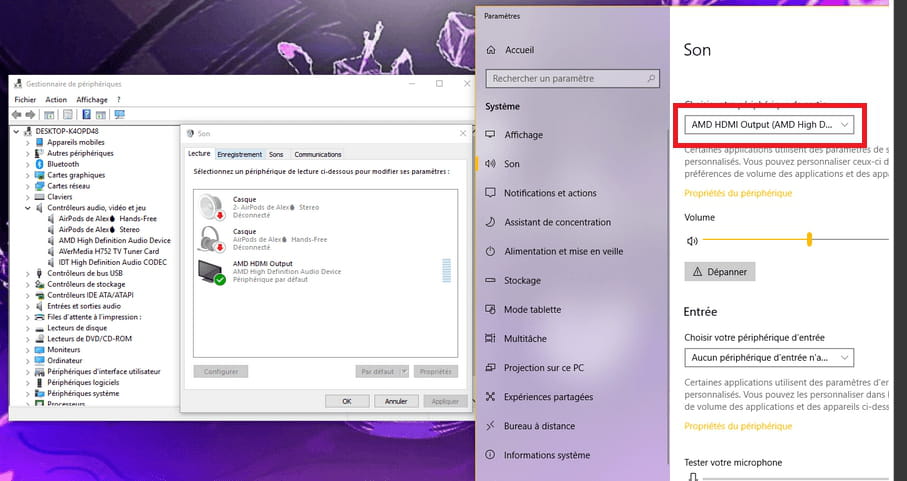Switch to the Enregistrement tab in Son dialog
The width and height of the screenshot is (907, 481).
click(239, 154)
